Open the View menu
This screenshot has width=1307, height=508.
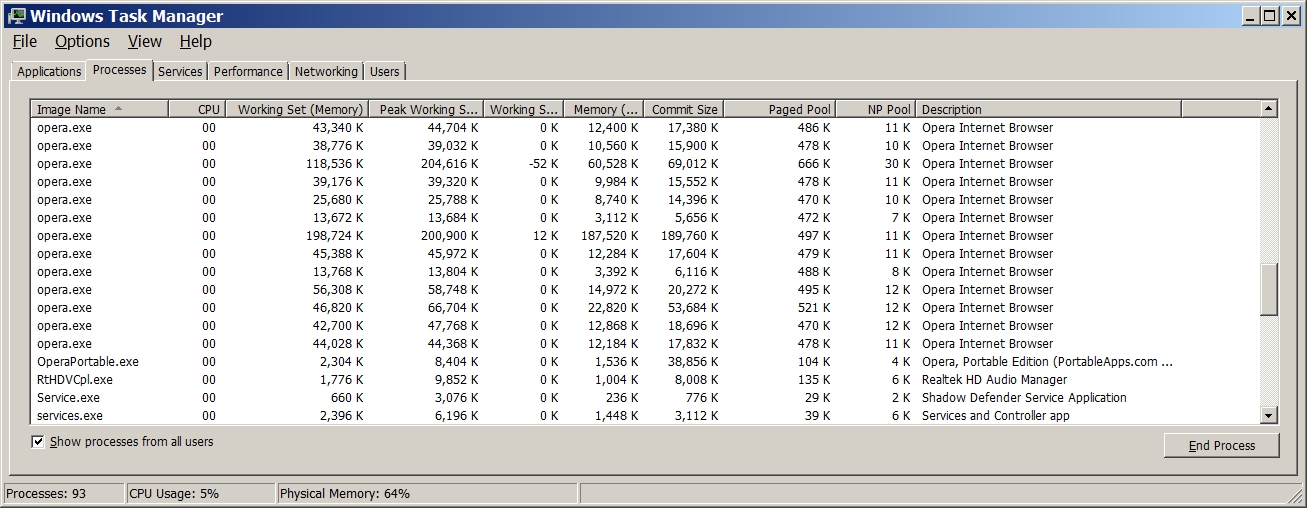tap(145, 41)
